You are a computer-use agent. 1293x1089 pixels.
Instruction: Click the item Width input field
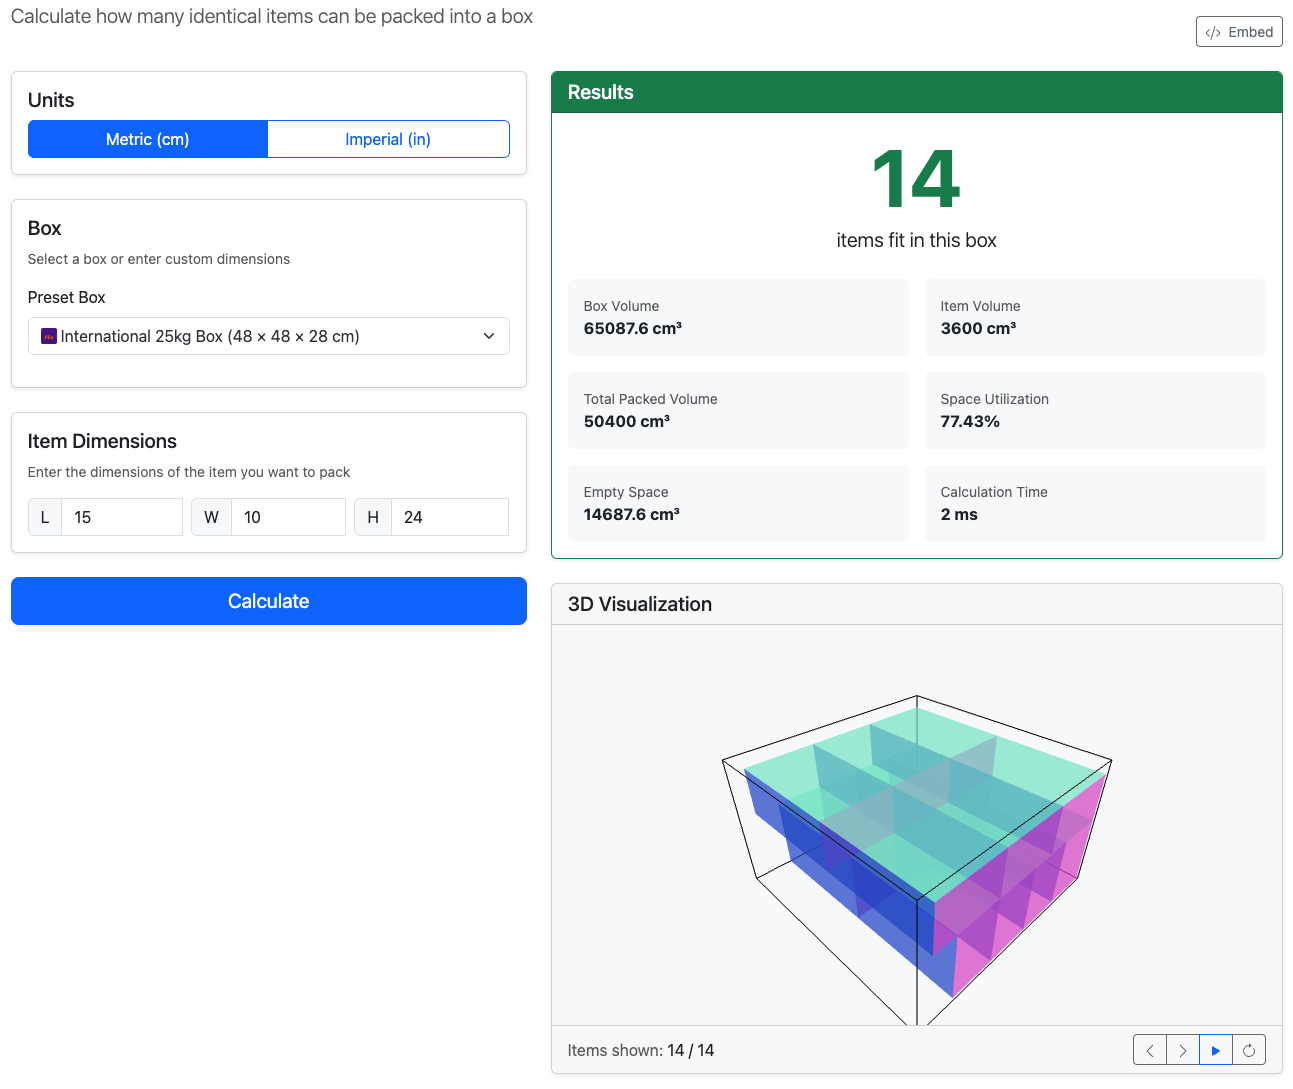tap(287, 517)
